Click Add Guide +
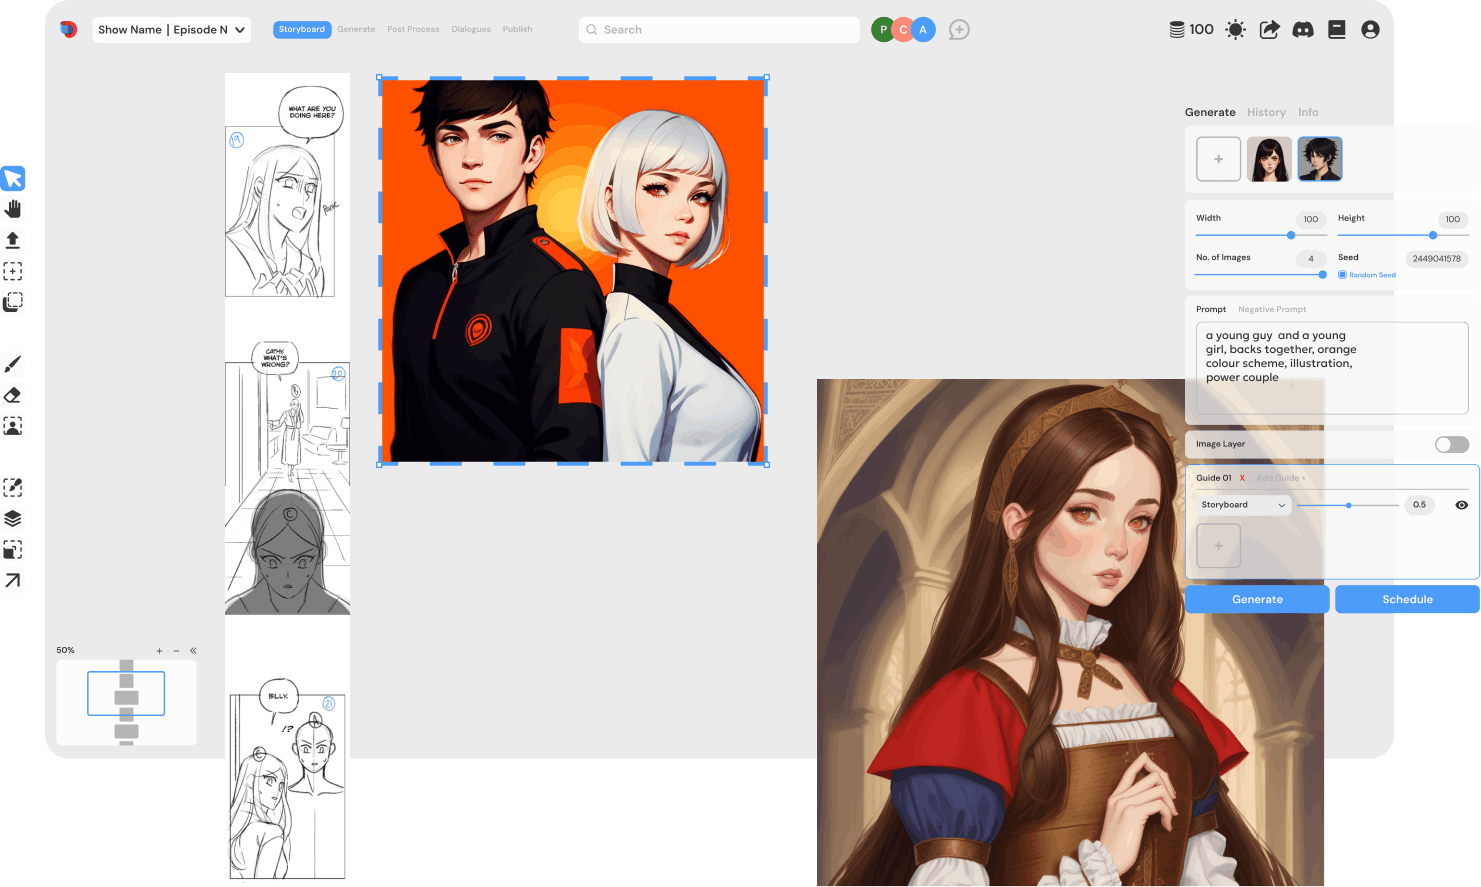Screen dimensions: 1481x887 [1281, 478]
